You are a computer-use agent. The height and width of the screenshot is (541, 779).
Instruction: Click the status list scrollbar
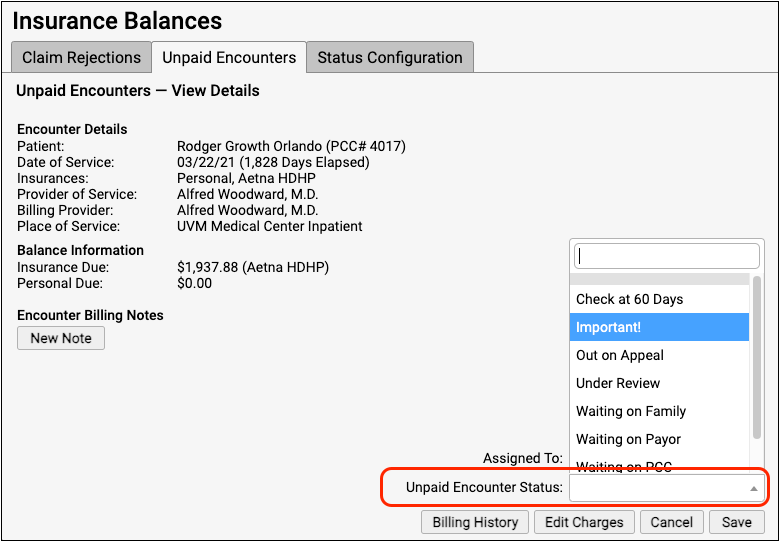pos(756,360)
